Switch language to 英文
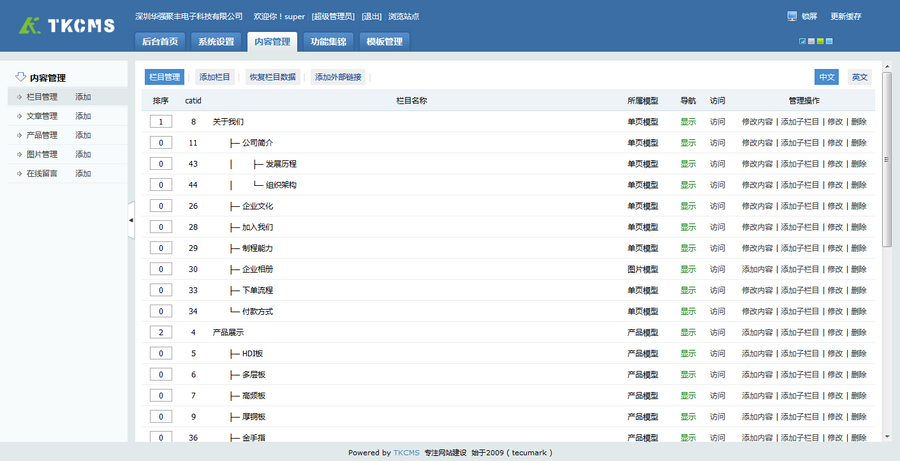The height and width of the screenshot is (461, 900). pyautogui.click(x=860, y=77)
